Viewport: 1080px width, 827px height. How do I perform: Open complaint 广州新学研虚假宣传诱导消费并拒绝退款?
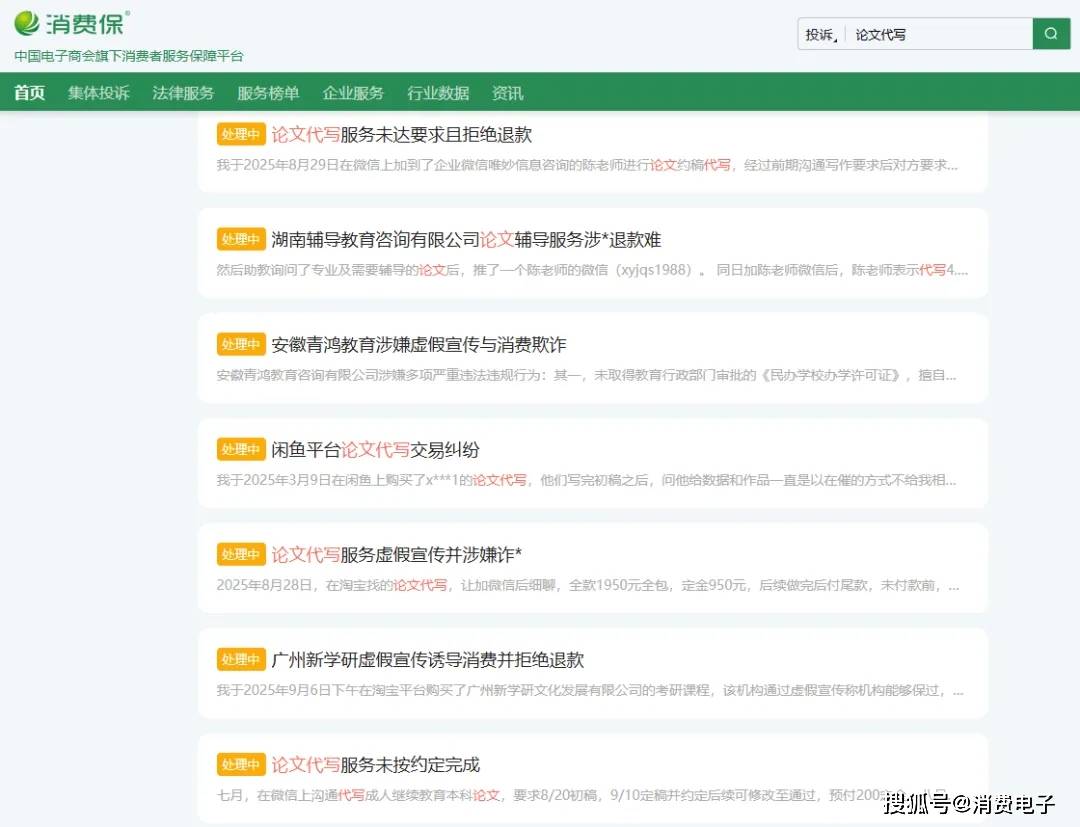coord(428,660)
